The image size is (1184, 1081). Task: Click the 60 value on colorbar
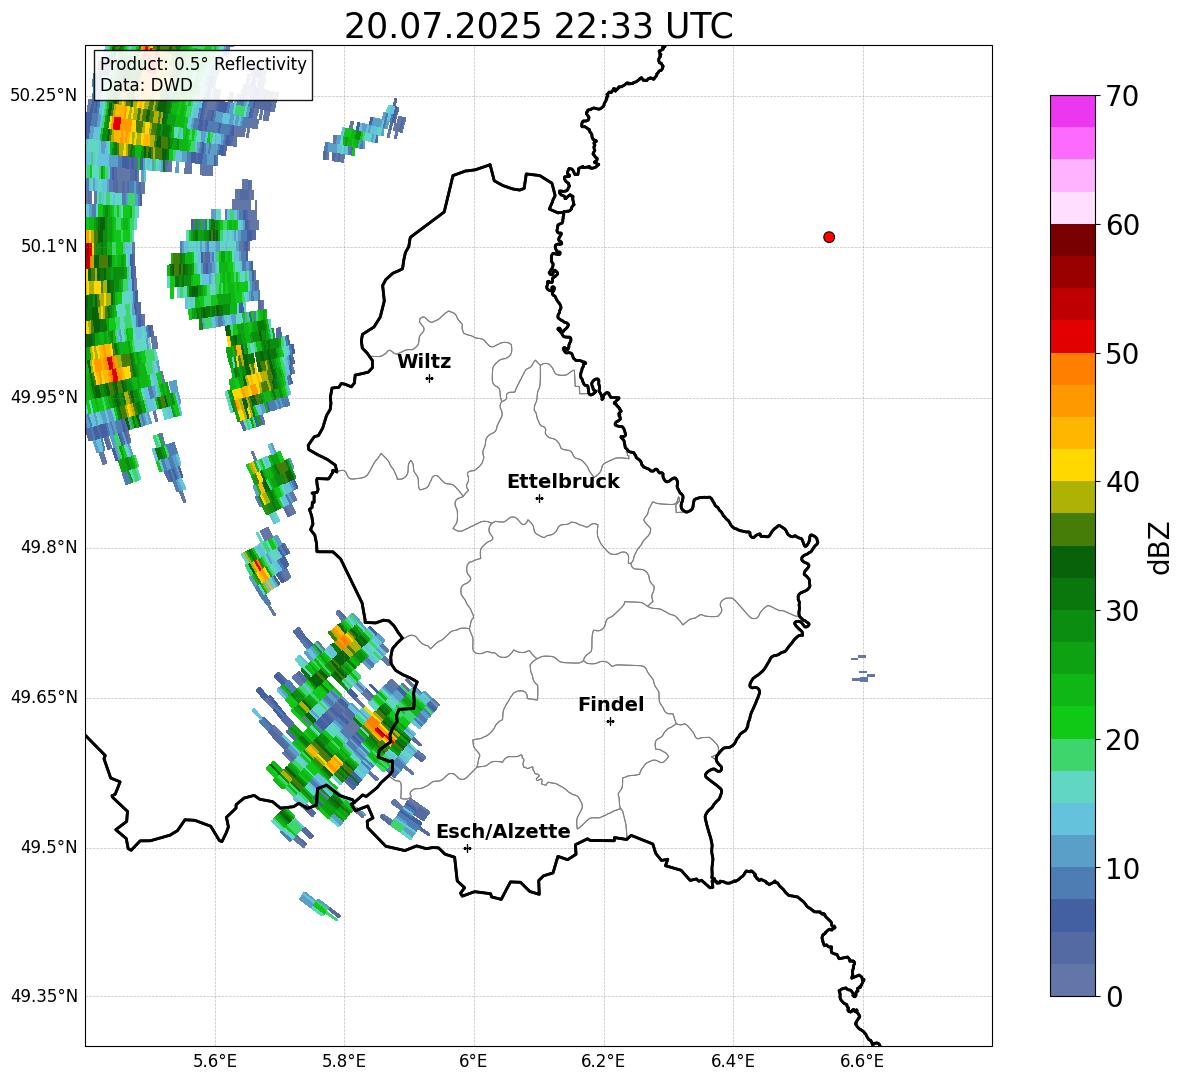pos(1122,225)
